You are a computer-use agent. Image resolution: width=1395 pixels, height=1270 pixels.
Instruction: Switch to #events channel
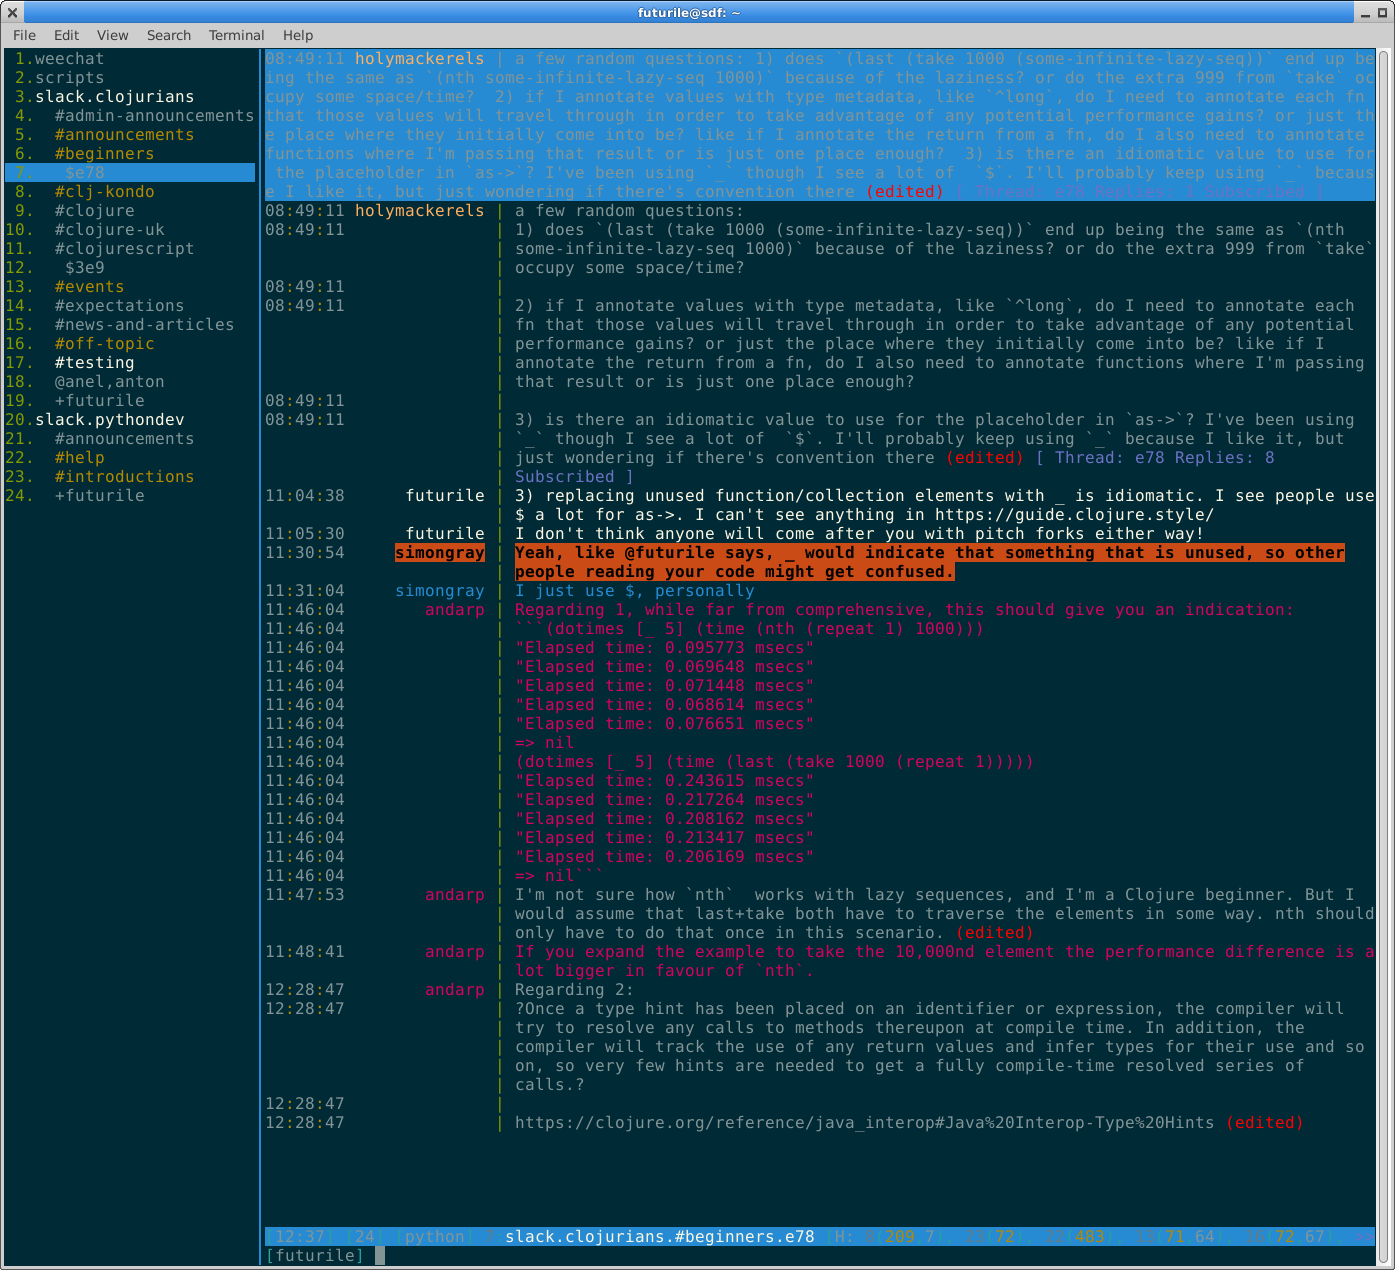coord(89,287)
